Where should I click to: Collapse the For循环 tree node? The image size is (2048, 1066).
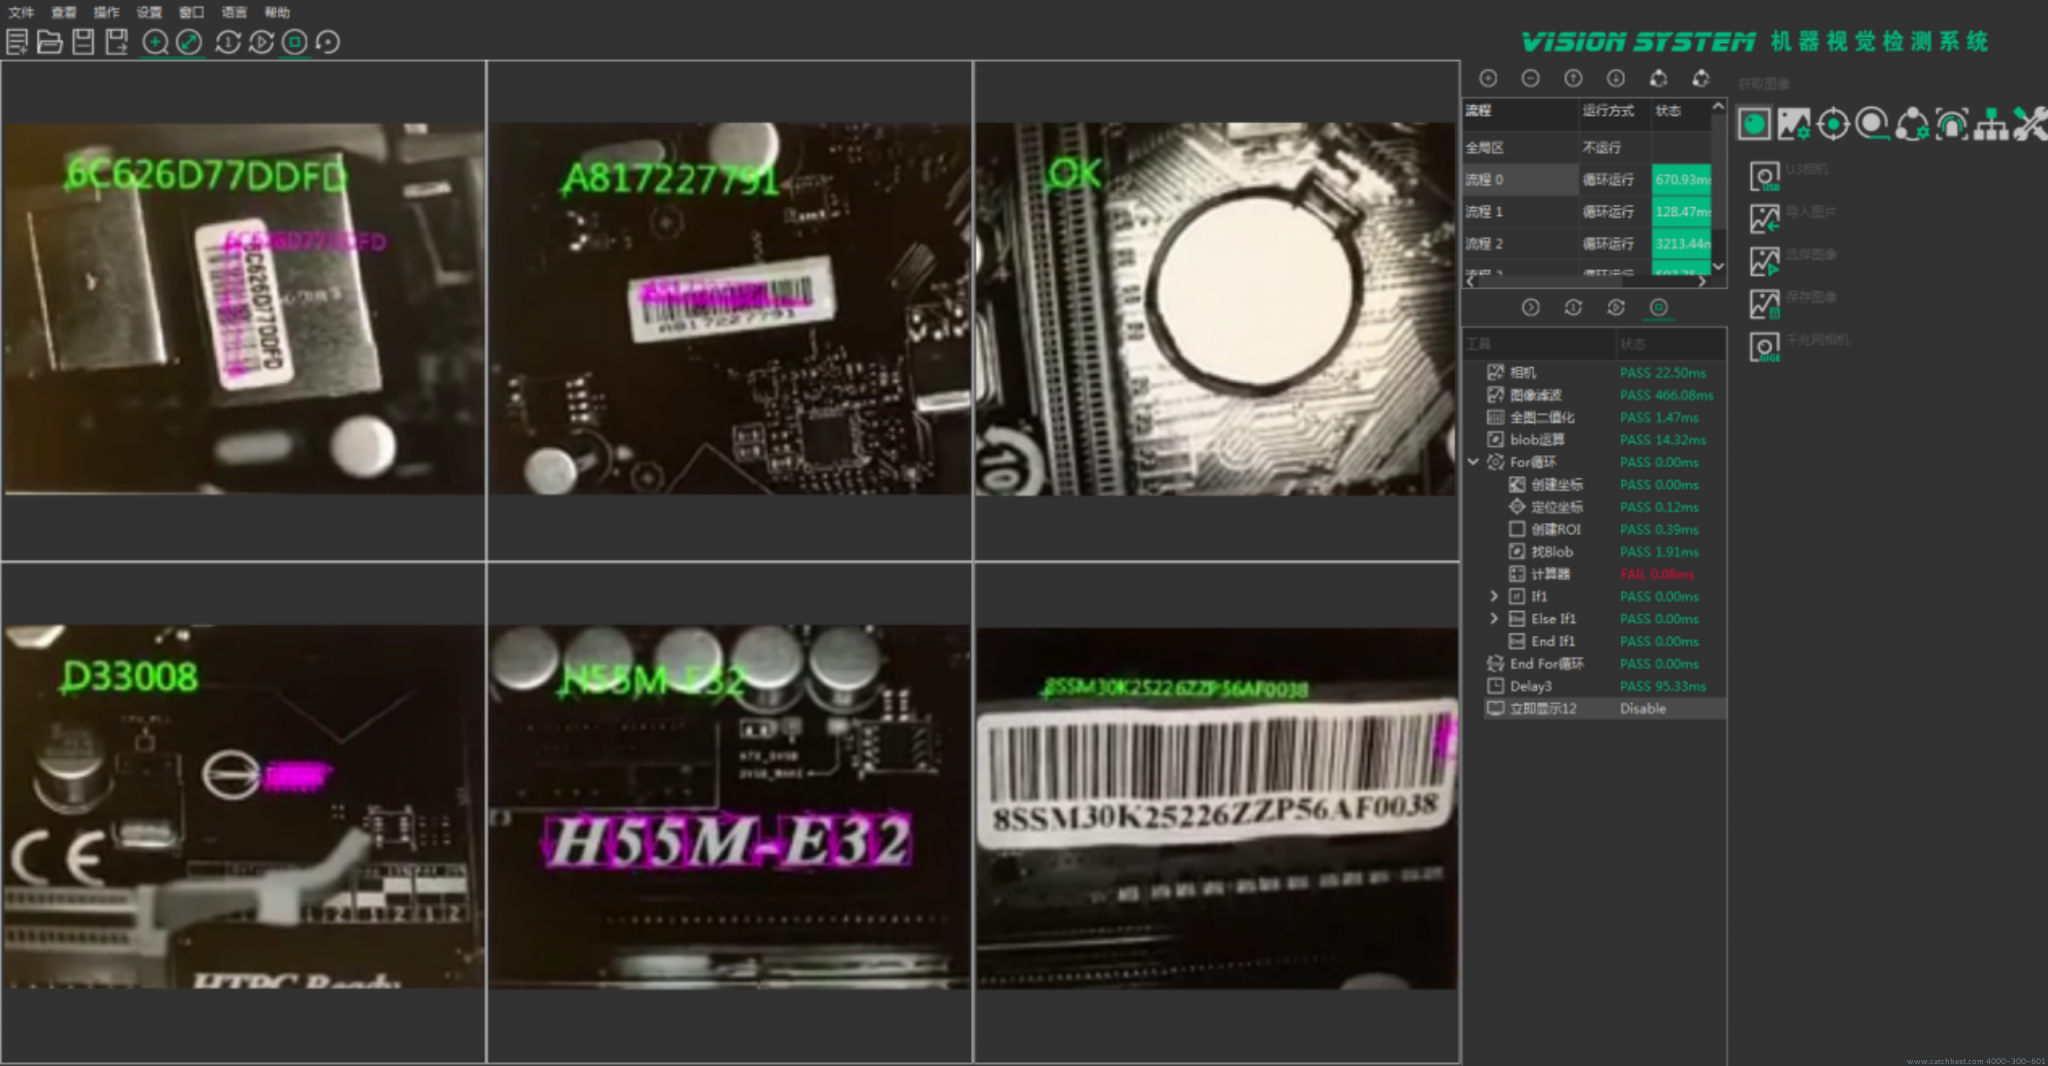(x=1473, y=462)
